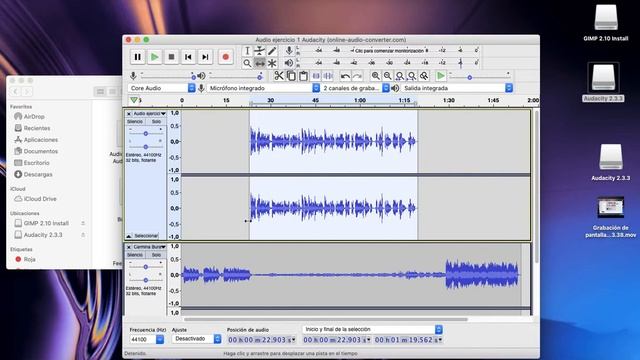Click the Copy icon in edit toolbar
Image resolution: width=640 pixels, height=360 pixels.
point(291,76)
